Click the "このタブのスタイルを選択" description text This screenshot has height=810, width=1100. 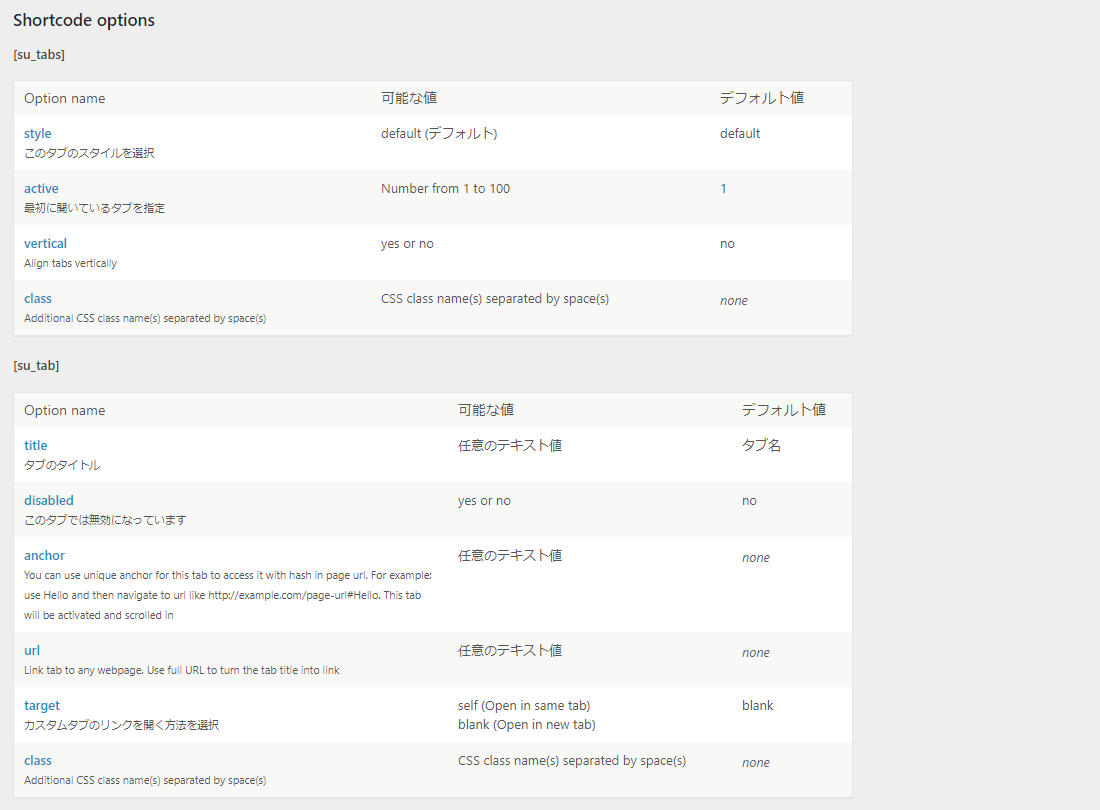tap(89, 153)
